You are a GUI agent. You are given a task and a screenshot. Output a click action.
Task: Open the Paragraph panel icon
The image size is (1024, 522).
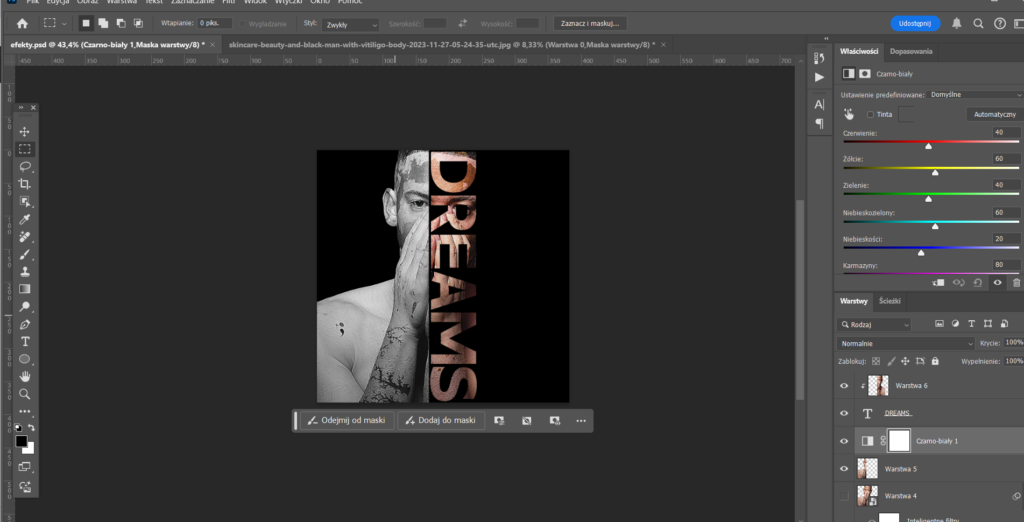click(819, 123)
